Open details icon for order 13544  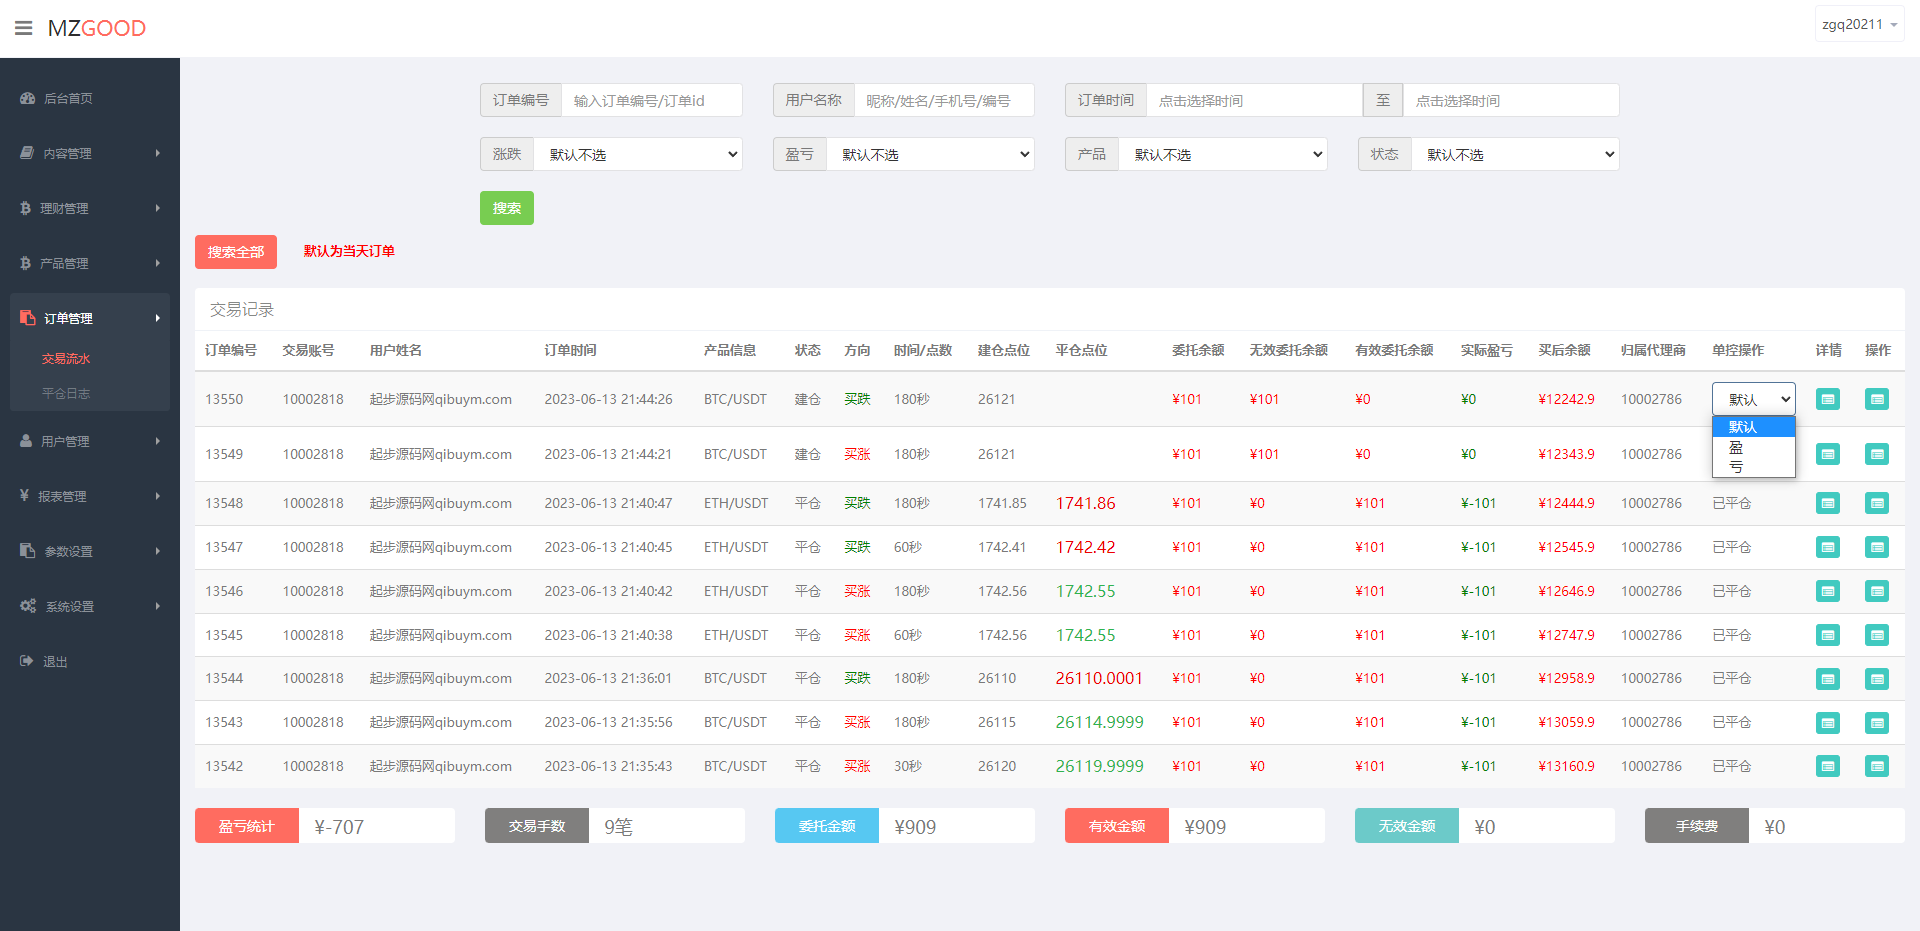tap(1827, 679)
